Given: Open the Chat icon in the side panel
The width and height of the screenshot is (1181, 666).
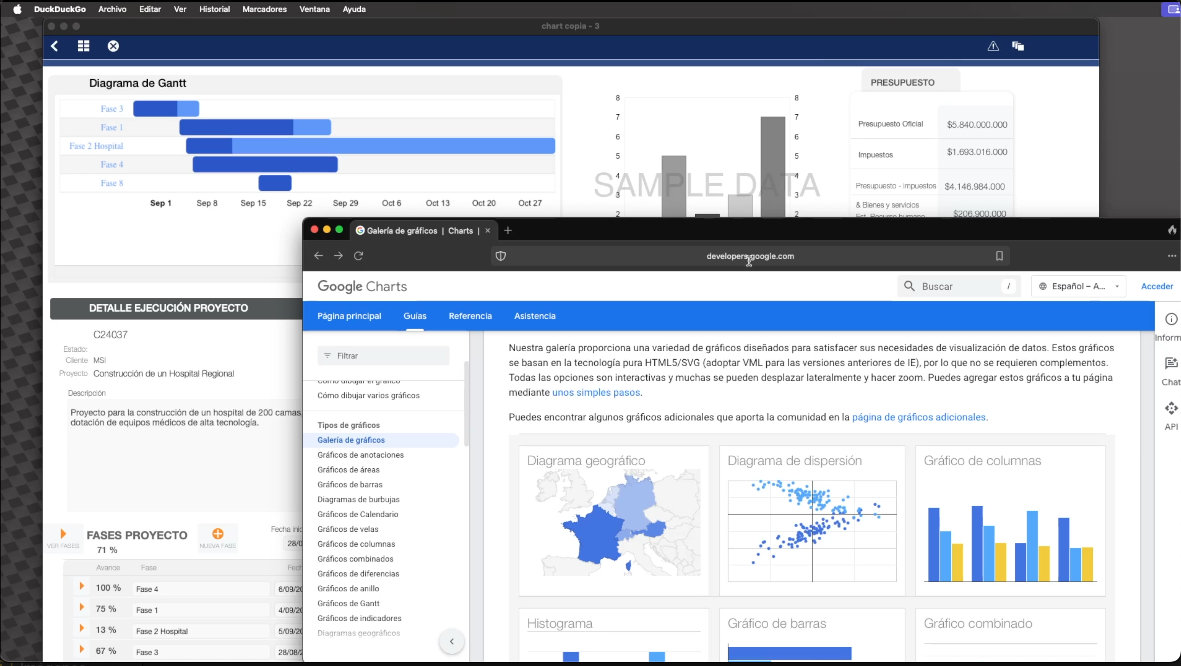Looking at the screenshot, I should (1171, 364).
